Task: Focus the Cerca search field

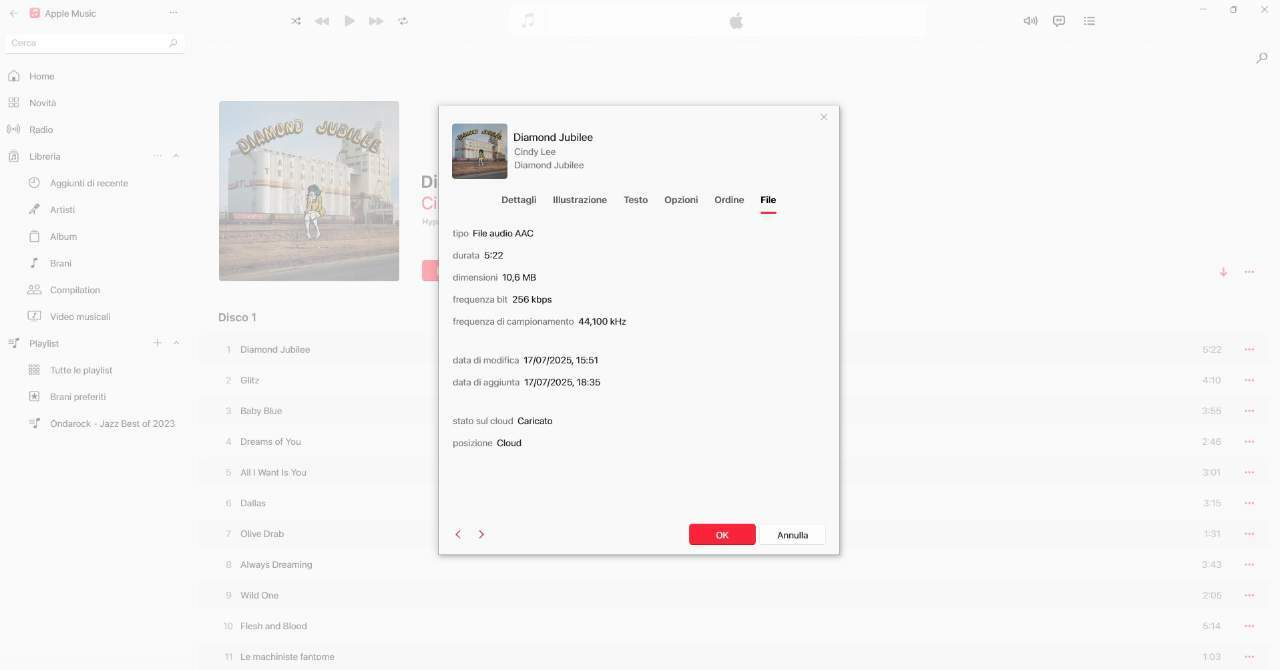Action: (95, 43)
